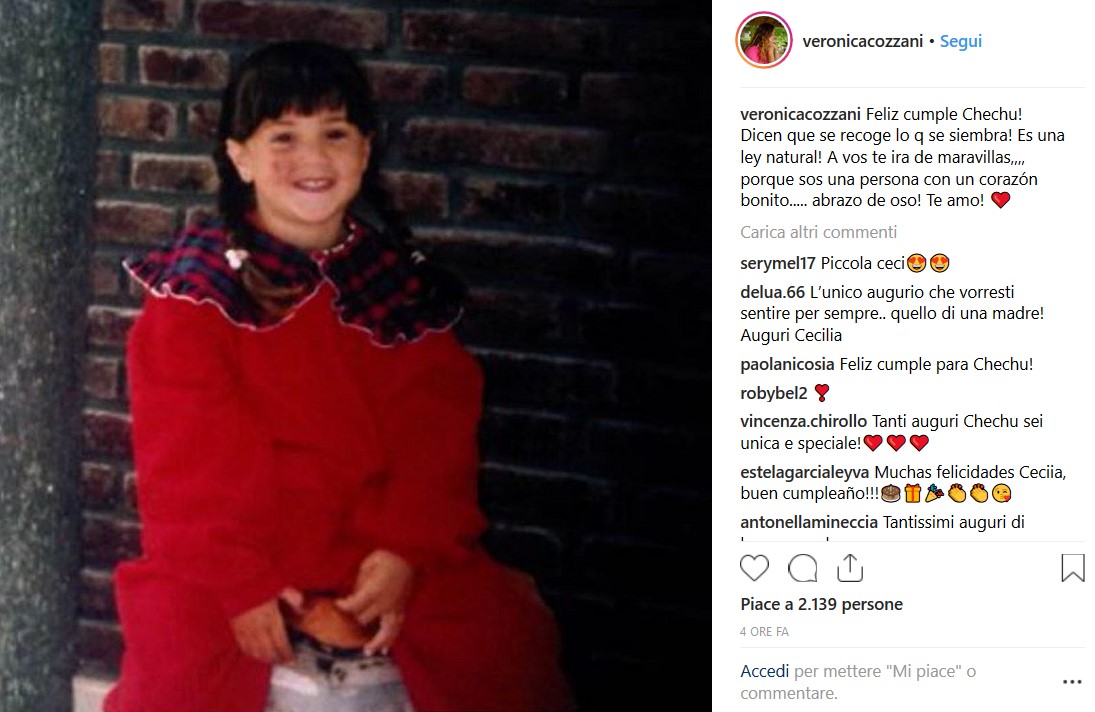Click the childhood photo of the girl

tap(356, 356)
